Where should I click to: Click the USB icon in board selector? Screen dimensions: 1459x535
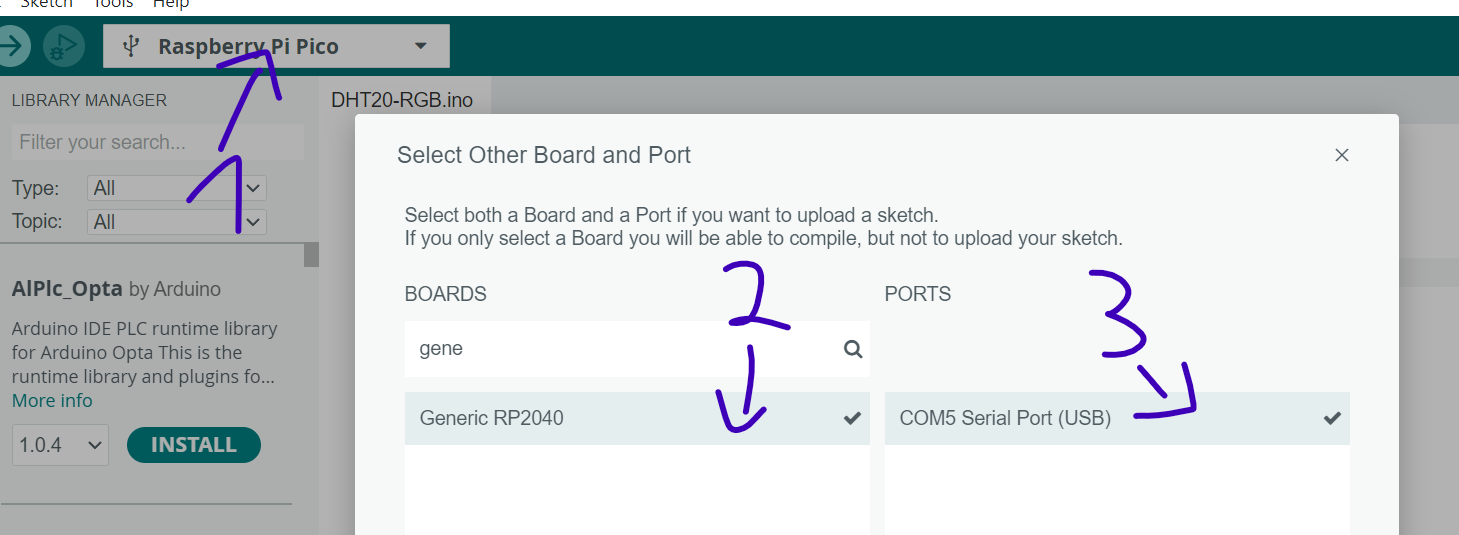click(x=130, y=46)
